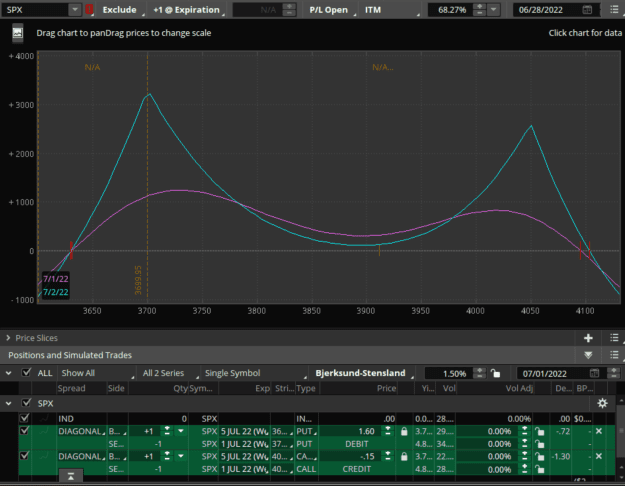Open the calendar picker for 07/01/2022 date
The height and width of the screenshot is (486, 625).
click(x=594, y=373)
